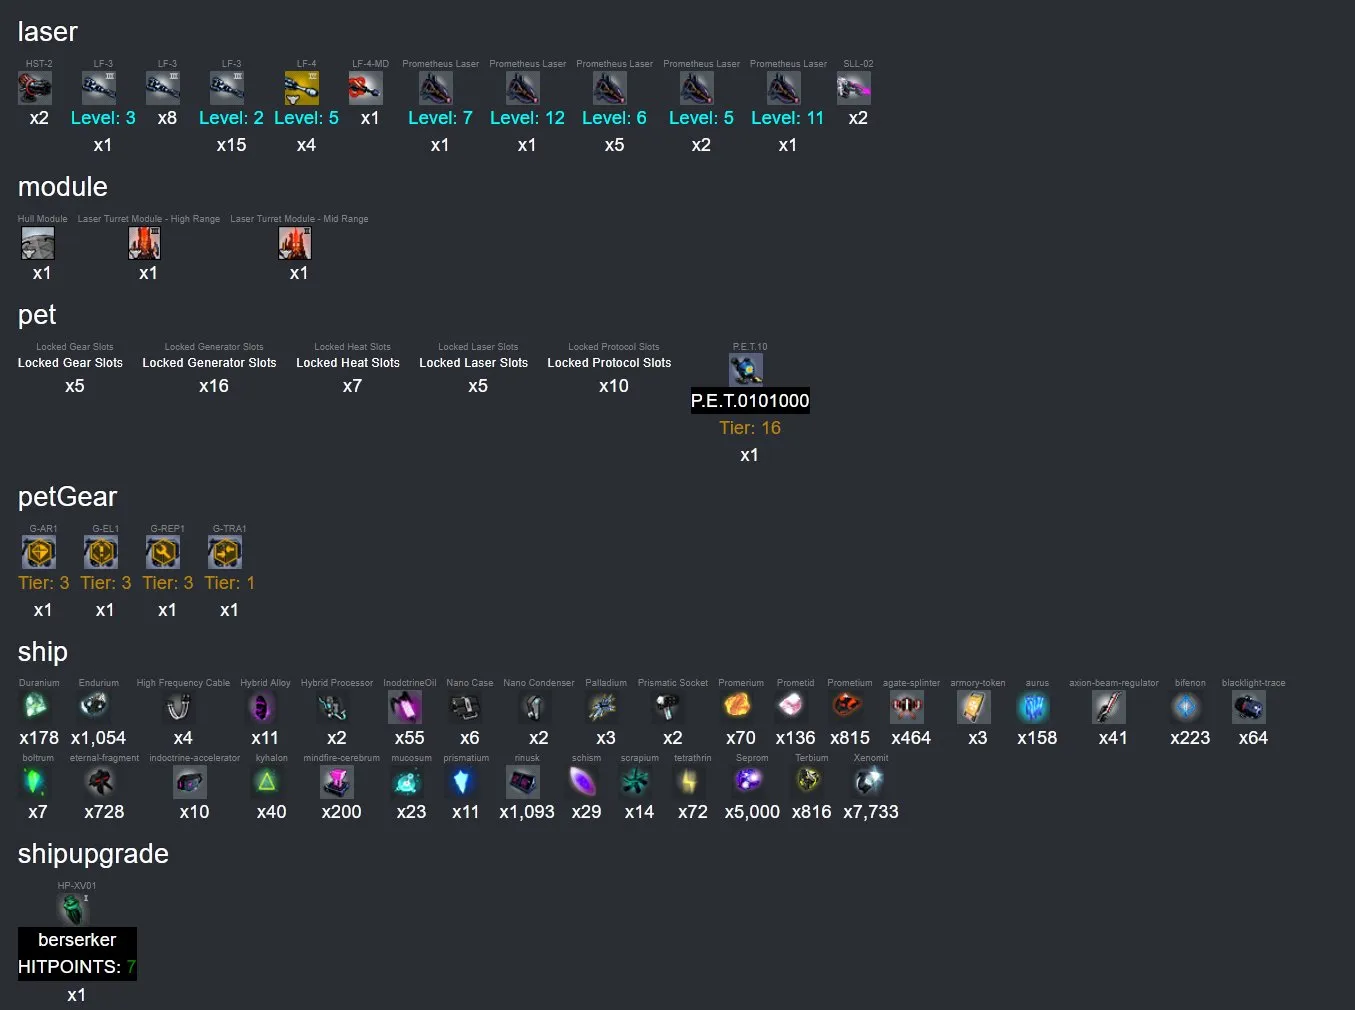The height and width of the screenshot is (1010, 1355).
Task: Click the blacklight-trace icon
Action: pos(1249,707)
